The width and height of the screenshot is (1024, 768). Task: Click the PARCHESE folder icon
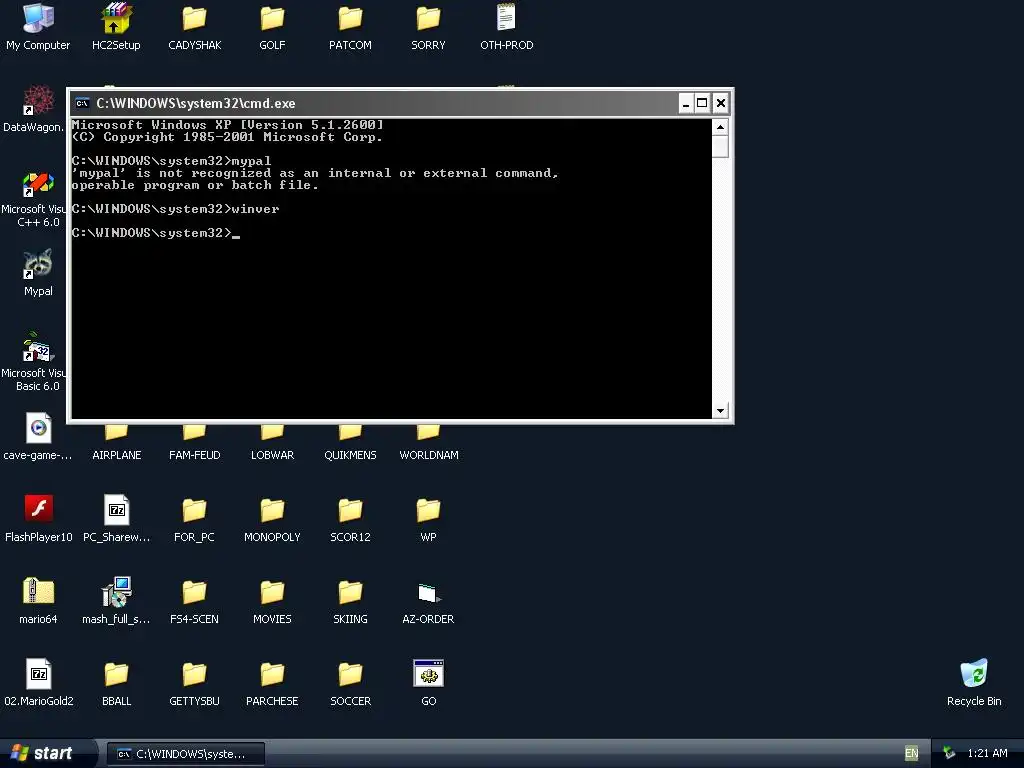(272, 675)
